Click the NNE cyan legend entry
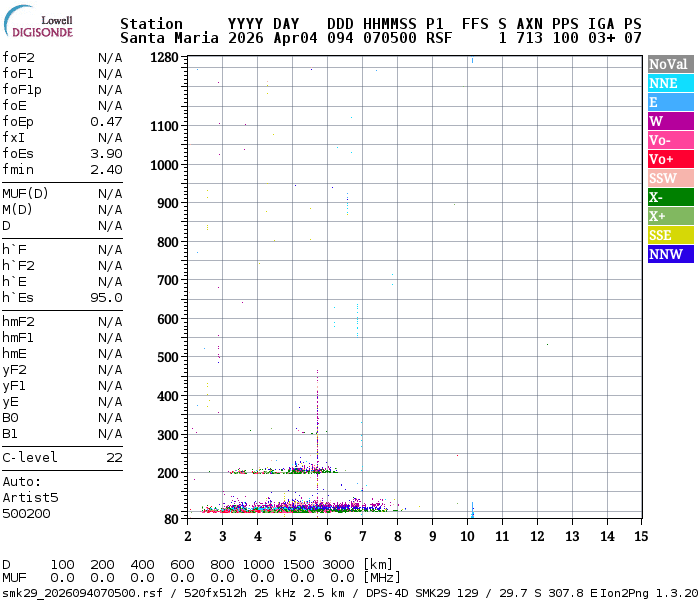Image resolution: width=700 pixels, height=600 pixels. 669,83
